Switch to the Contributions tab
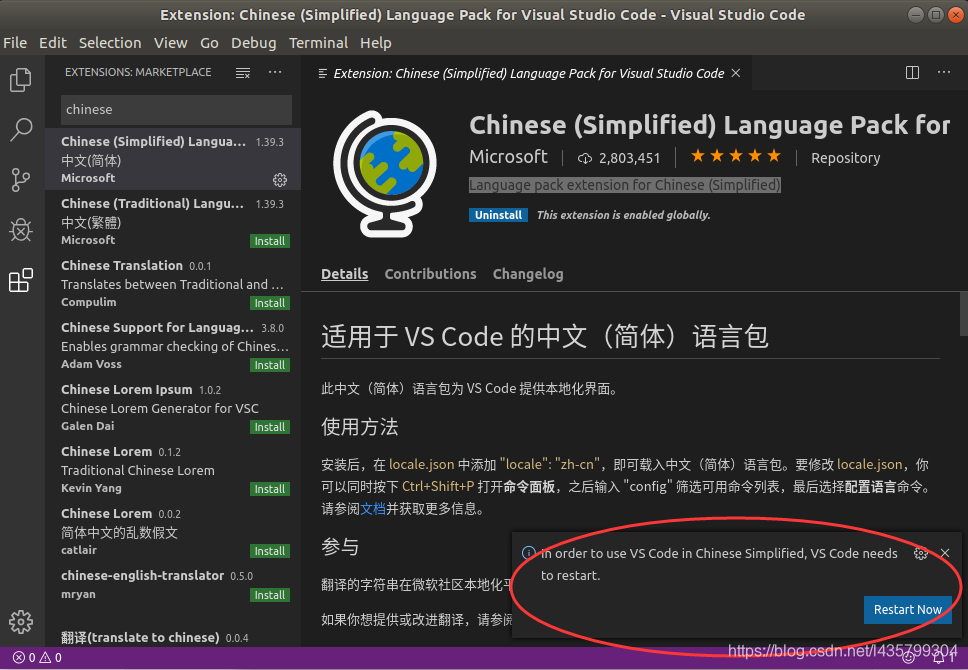This screenshot has width=968, height=670. click(430, 274)
